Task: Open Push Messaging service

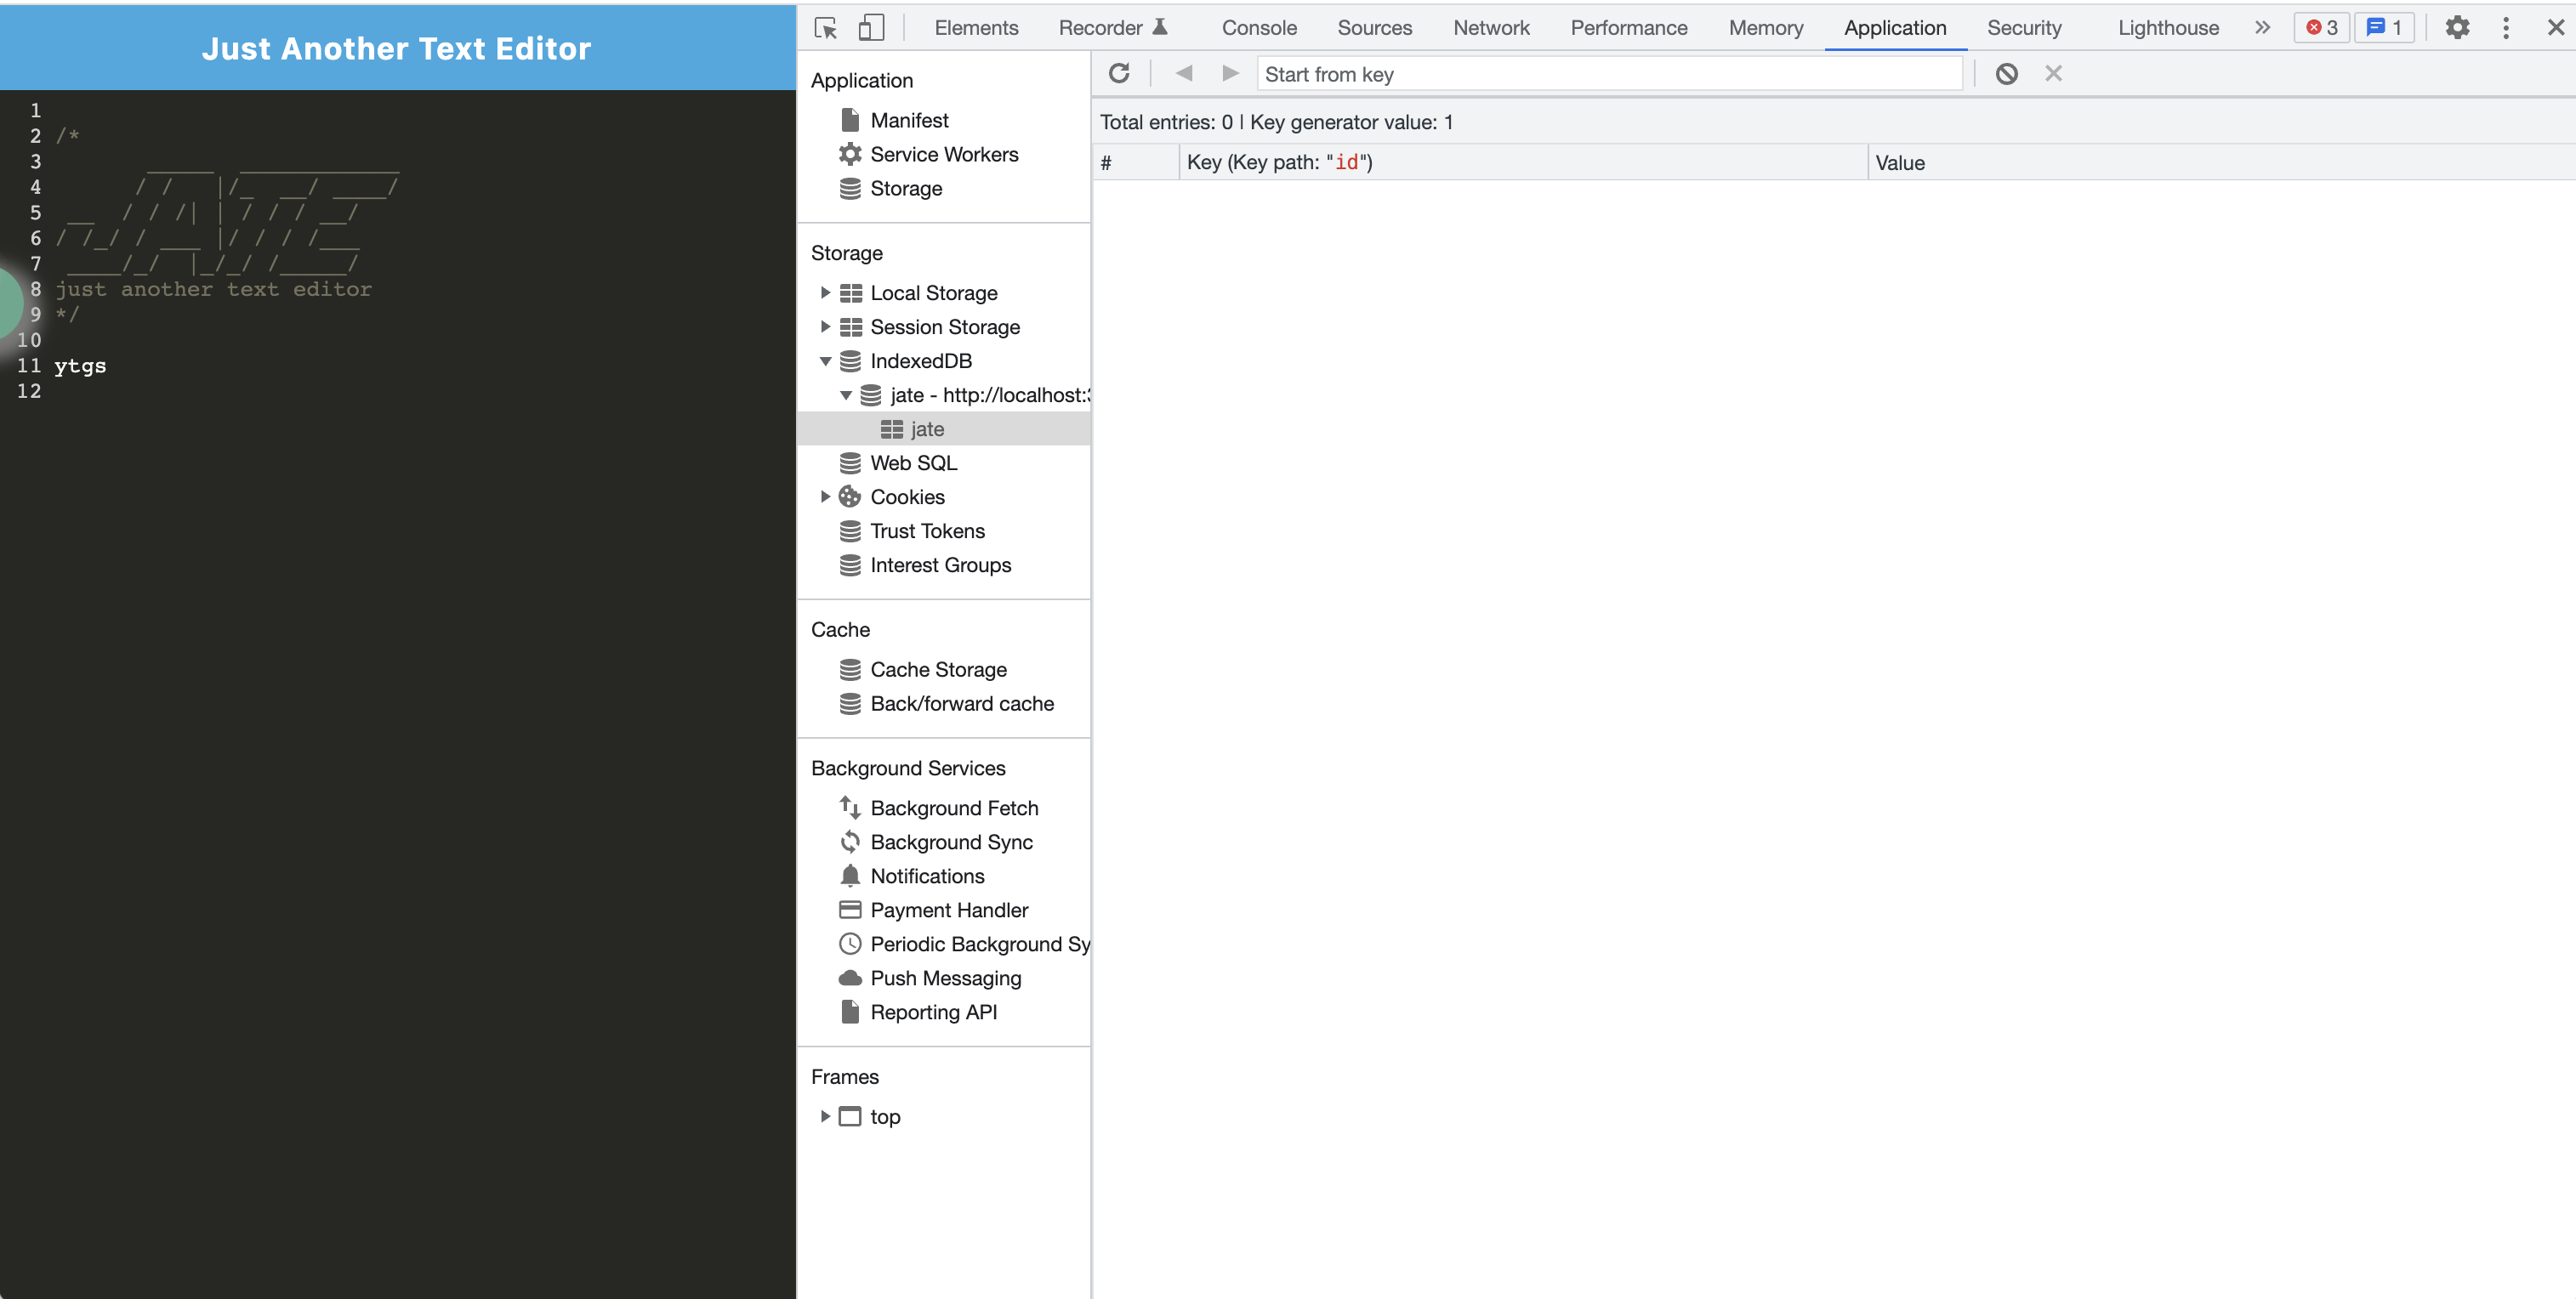Action: click(945, 977)
